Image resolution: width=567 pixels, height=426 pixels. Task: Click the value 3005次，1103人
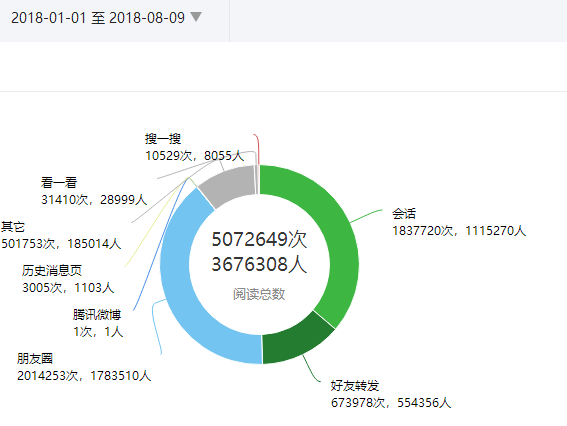[x=68, y=287]
